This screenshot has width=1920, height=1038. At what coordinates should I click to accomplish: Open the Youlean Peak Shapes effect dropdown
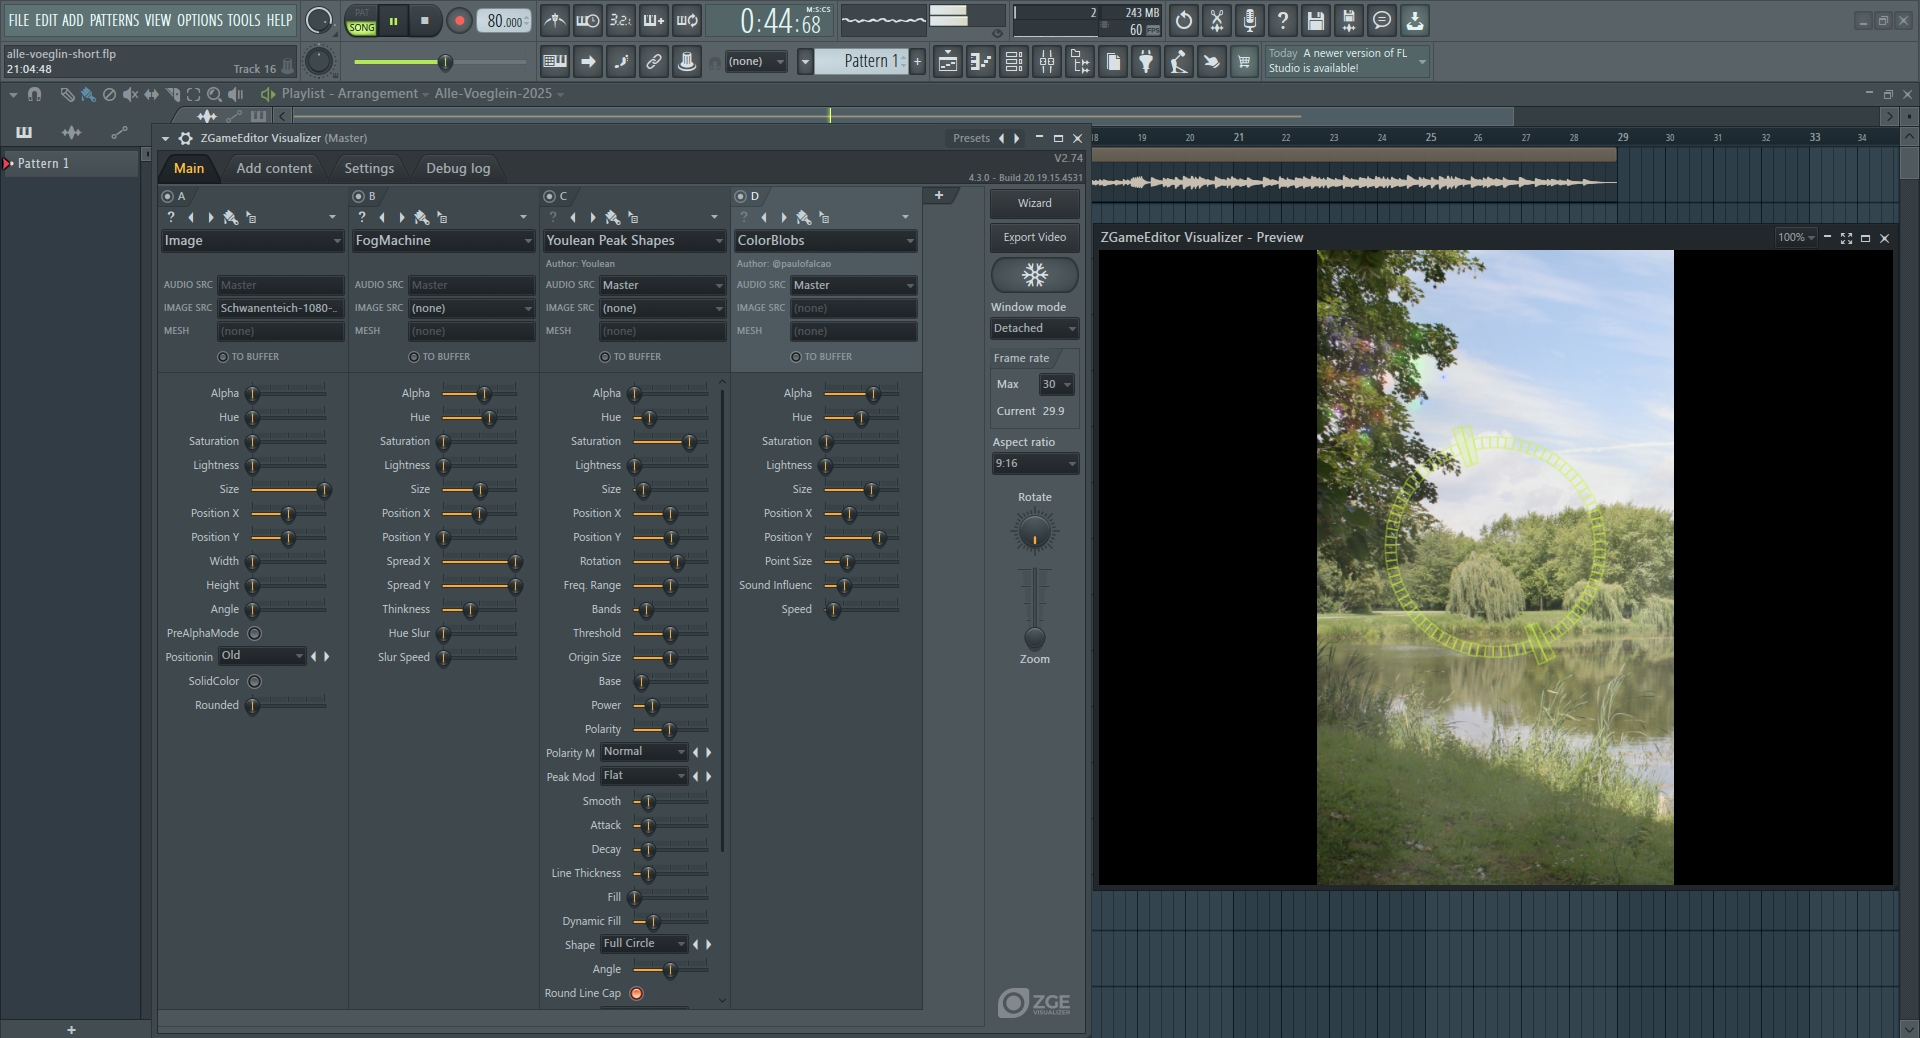[x=634, y=241]
